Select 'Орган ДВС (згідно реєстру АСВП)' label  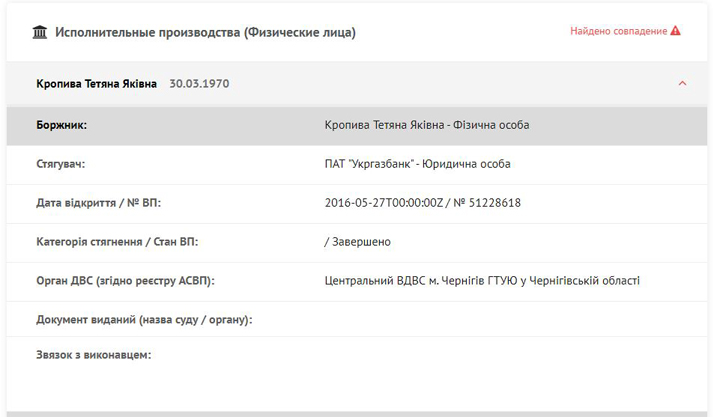[x=125, y=281]
